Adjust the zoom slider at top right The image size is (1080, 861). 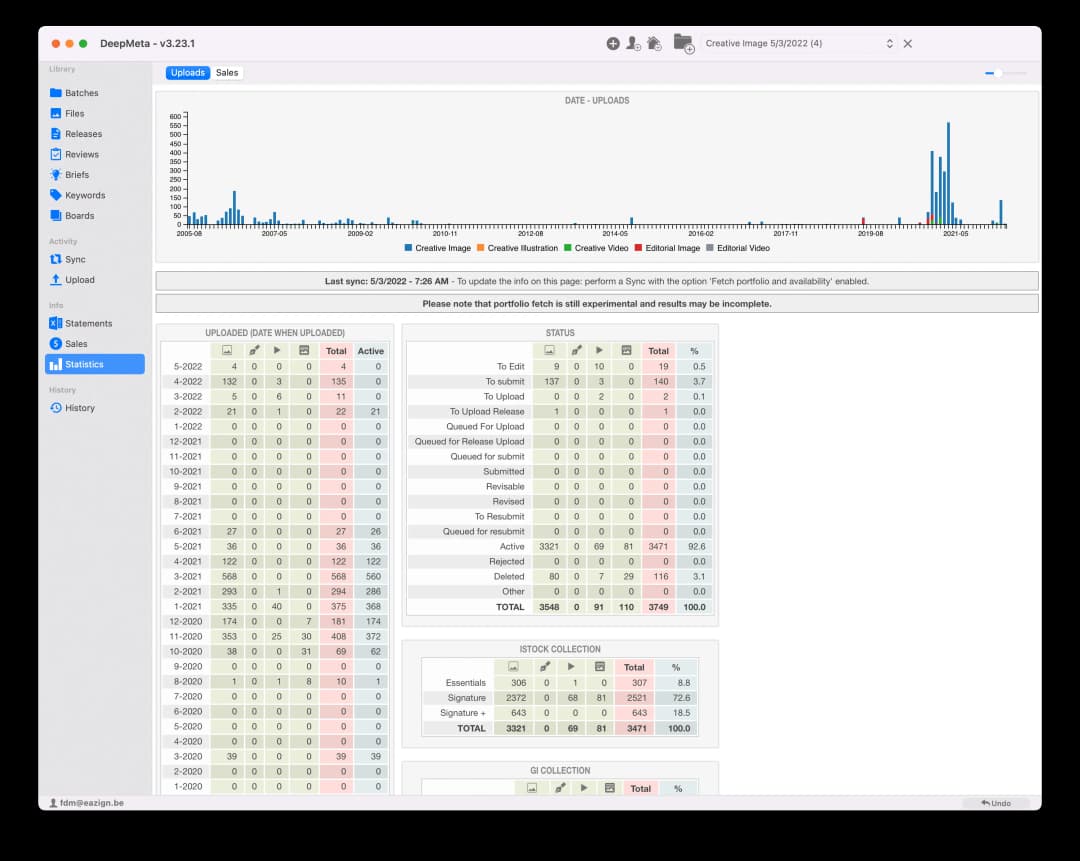(x=1006, y=72)
